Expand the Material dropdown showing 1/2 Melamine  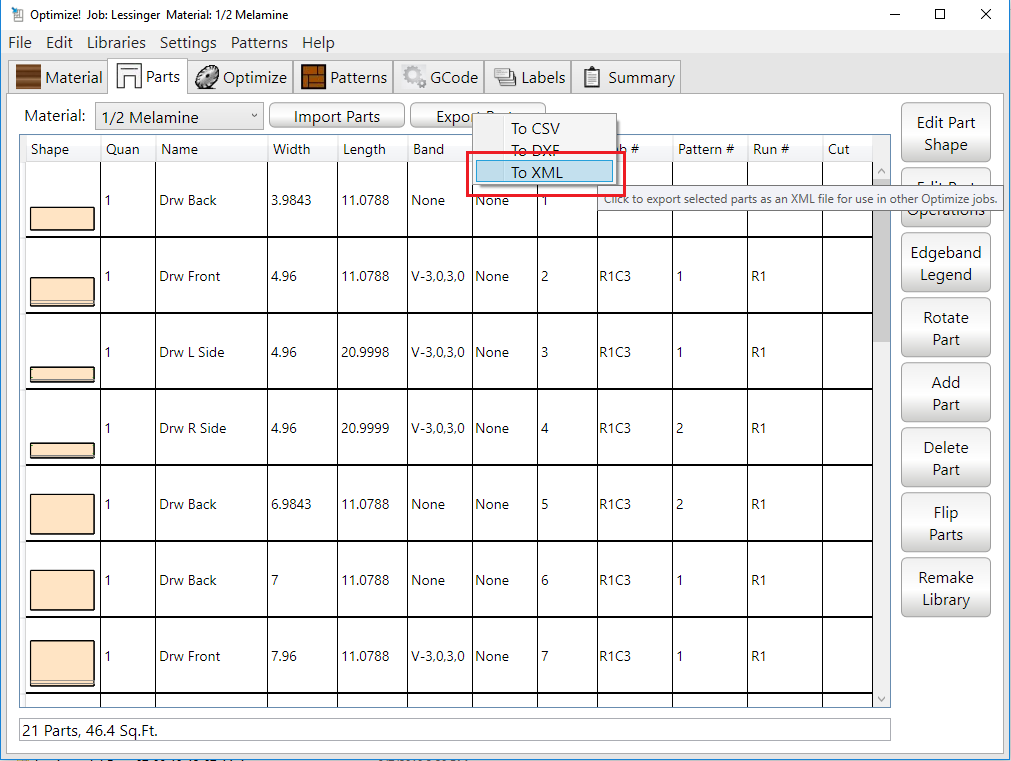point(180,117)
